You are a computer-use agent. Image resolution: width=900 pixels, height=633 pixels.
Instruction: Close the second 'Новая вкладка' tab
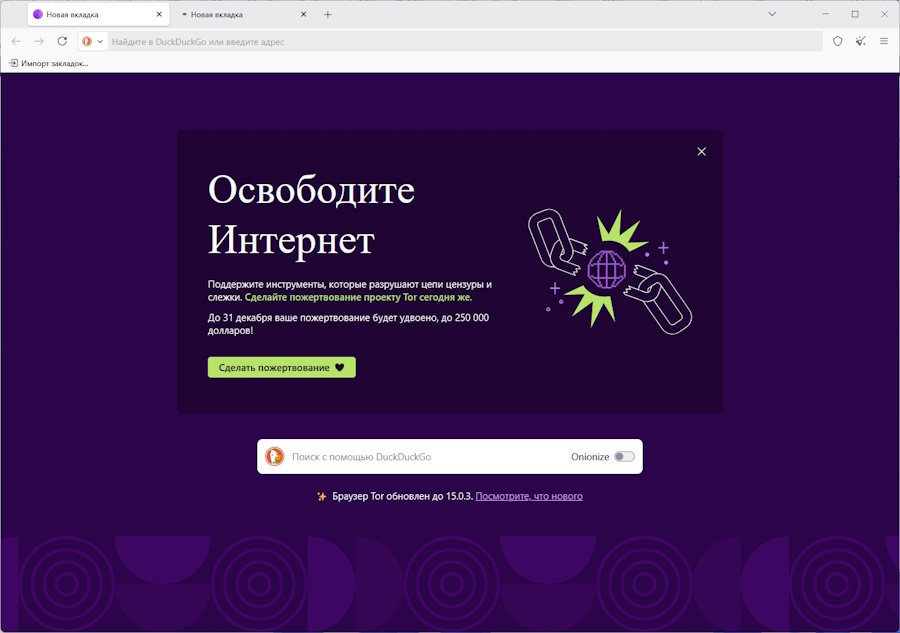tap(304, 14)
